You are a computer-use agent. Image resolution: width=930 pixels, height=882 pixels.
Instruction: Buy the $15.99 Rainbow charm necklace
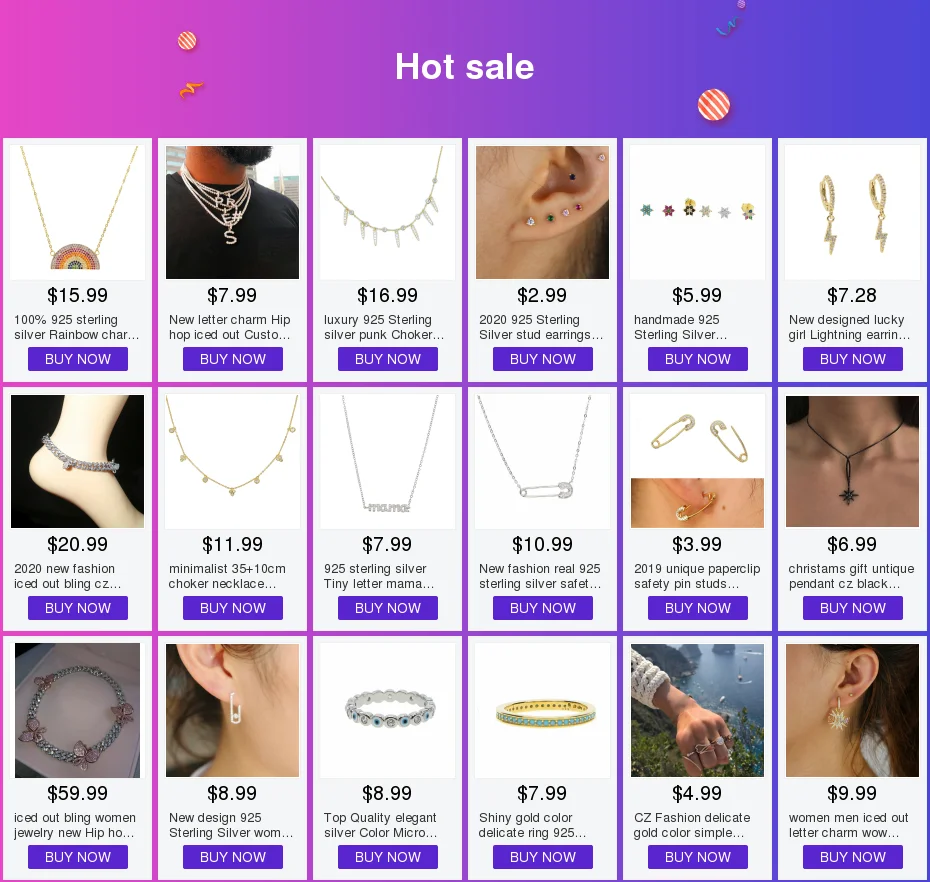(78, 359)
